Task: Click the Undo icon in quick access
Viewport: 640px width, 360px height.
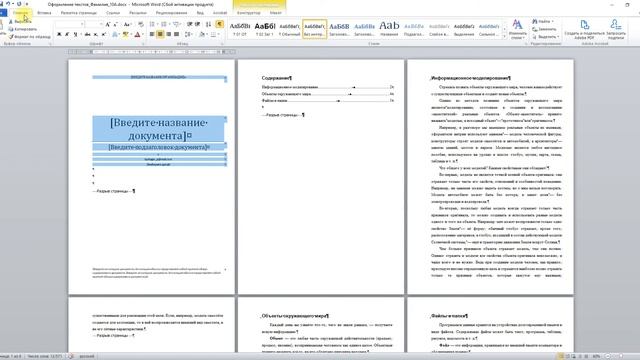Action: pos(8,4)
